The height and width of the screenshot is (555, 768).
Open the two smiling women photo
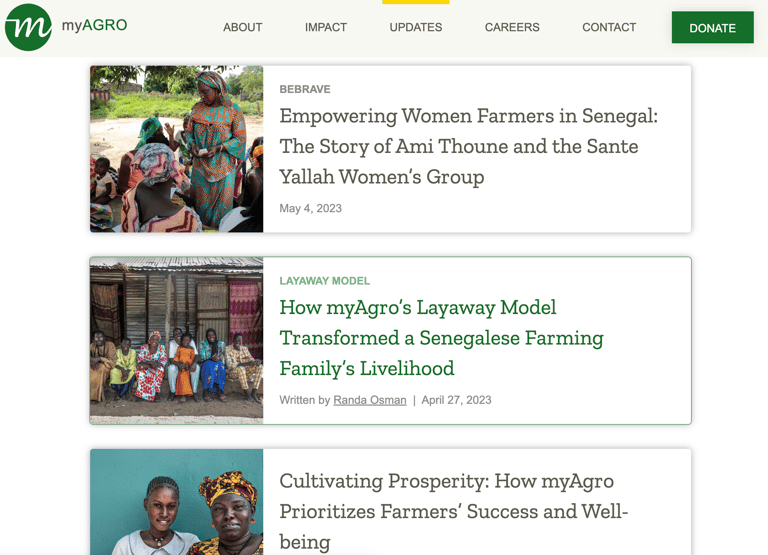point(177,502)
